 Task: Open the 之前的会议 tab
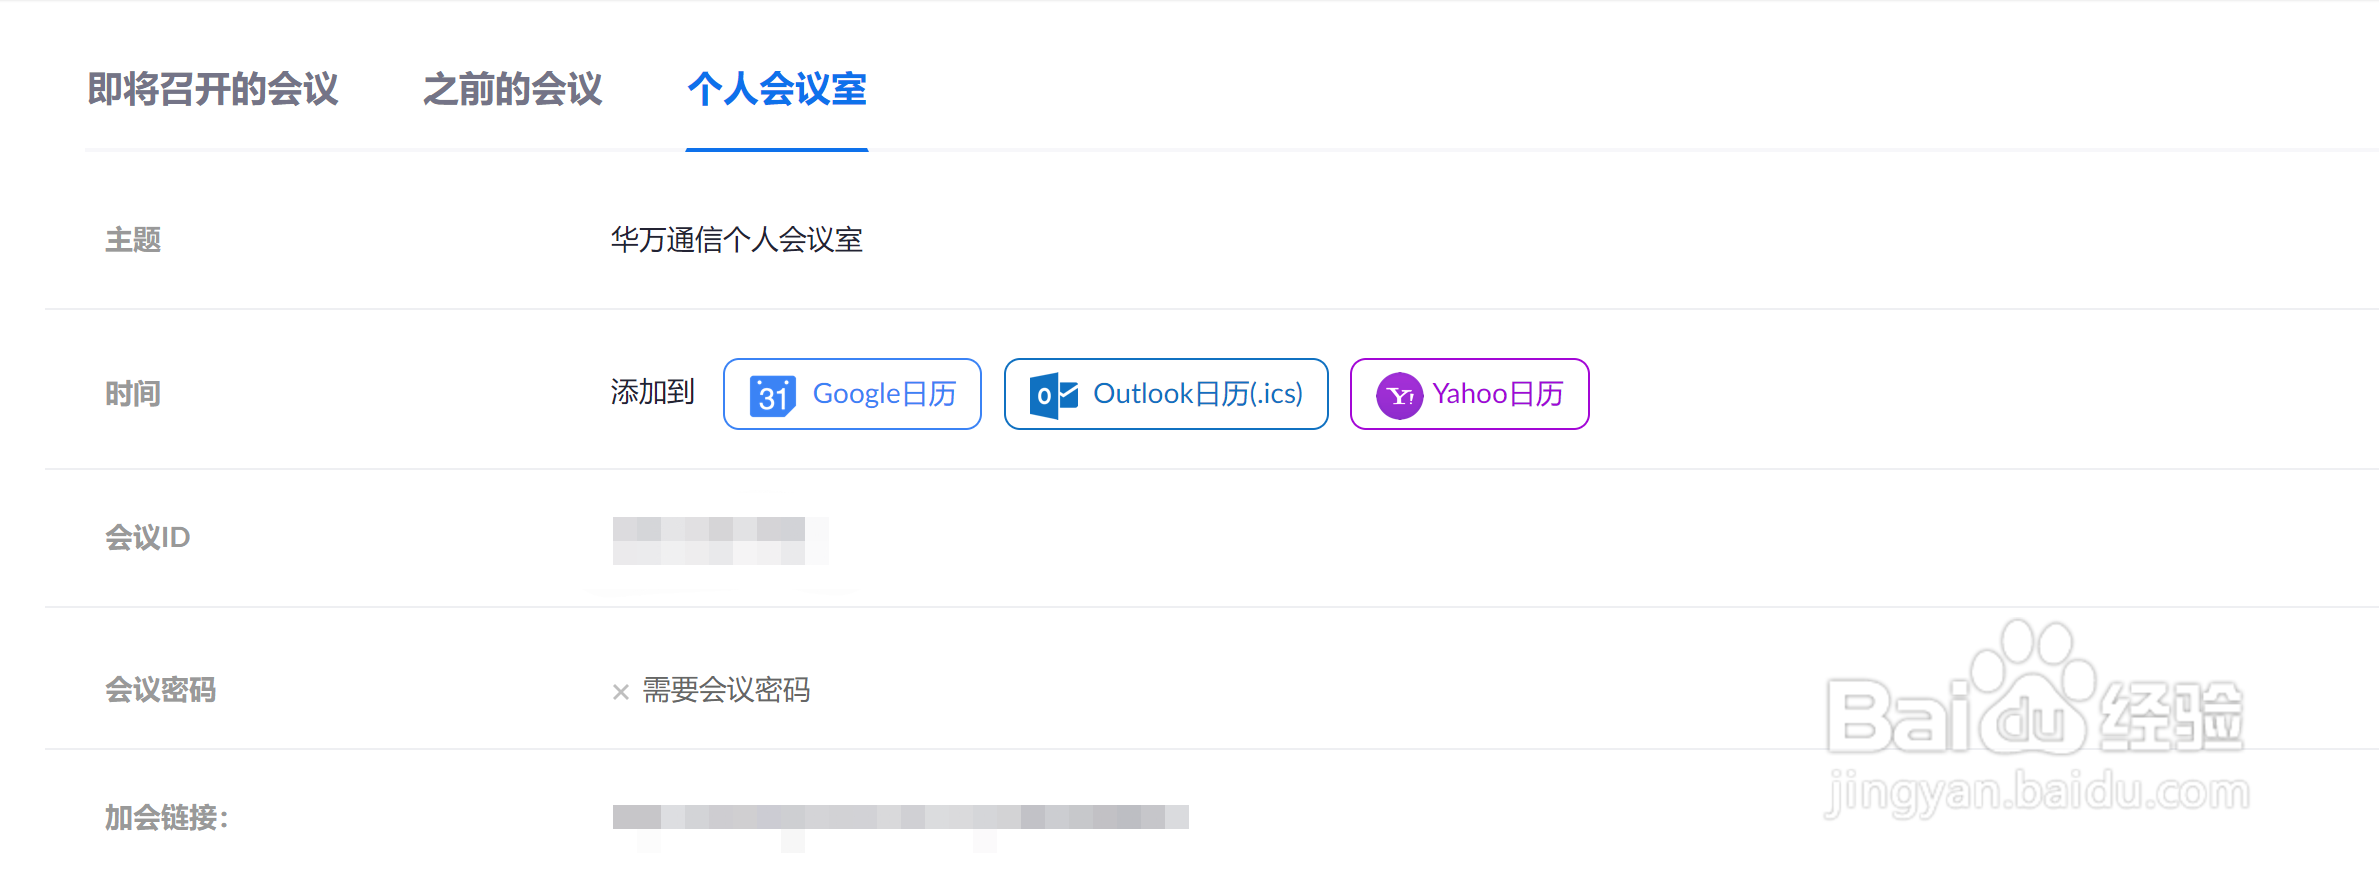(x=513, y=89)
